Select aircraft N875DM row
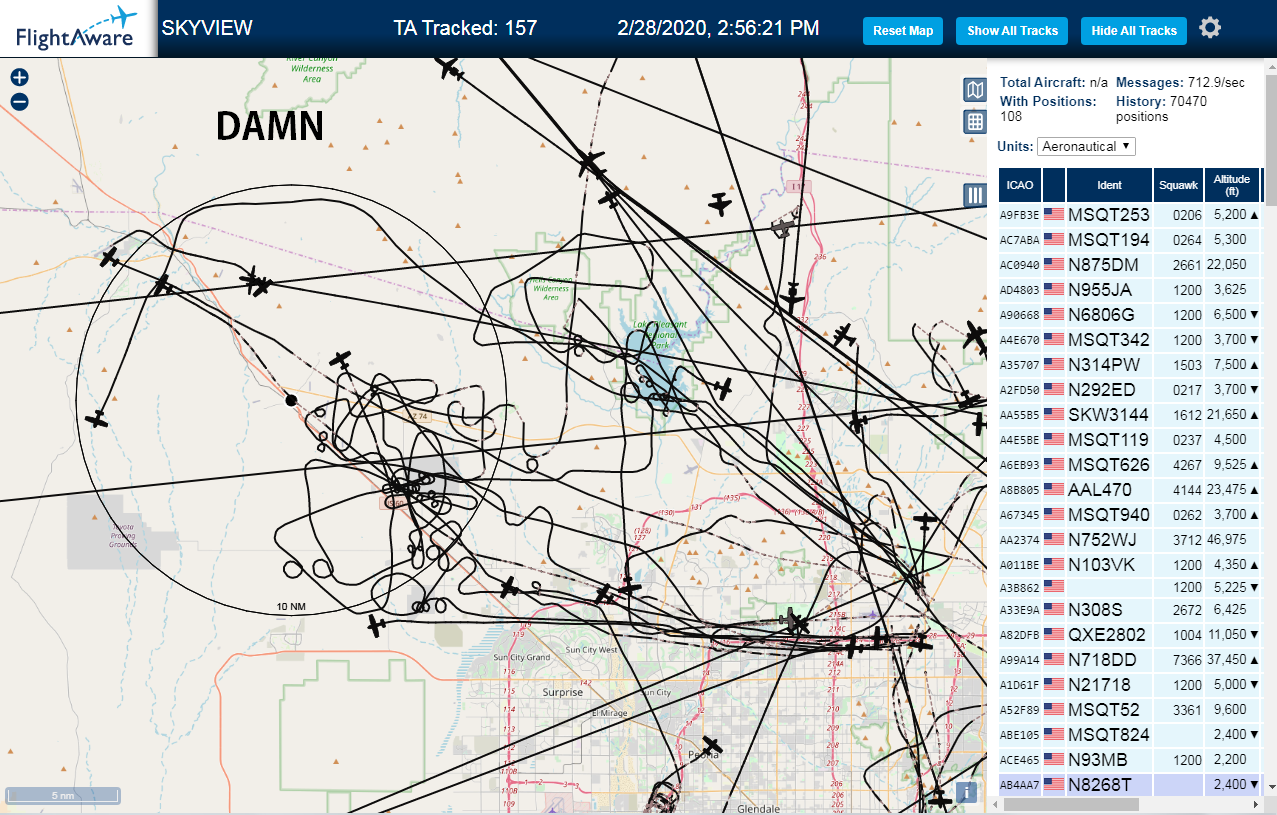The height and width of the screenshot is (815, 1277). tap(1130, 264)
